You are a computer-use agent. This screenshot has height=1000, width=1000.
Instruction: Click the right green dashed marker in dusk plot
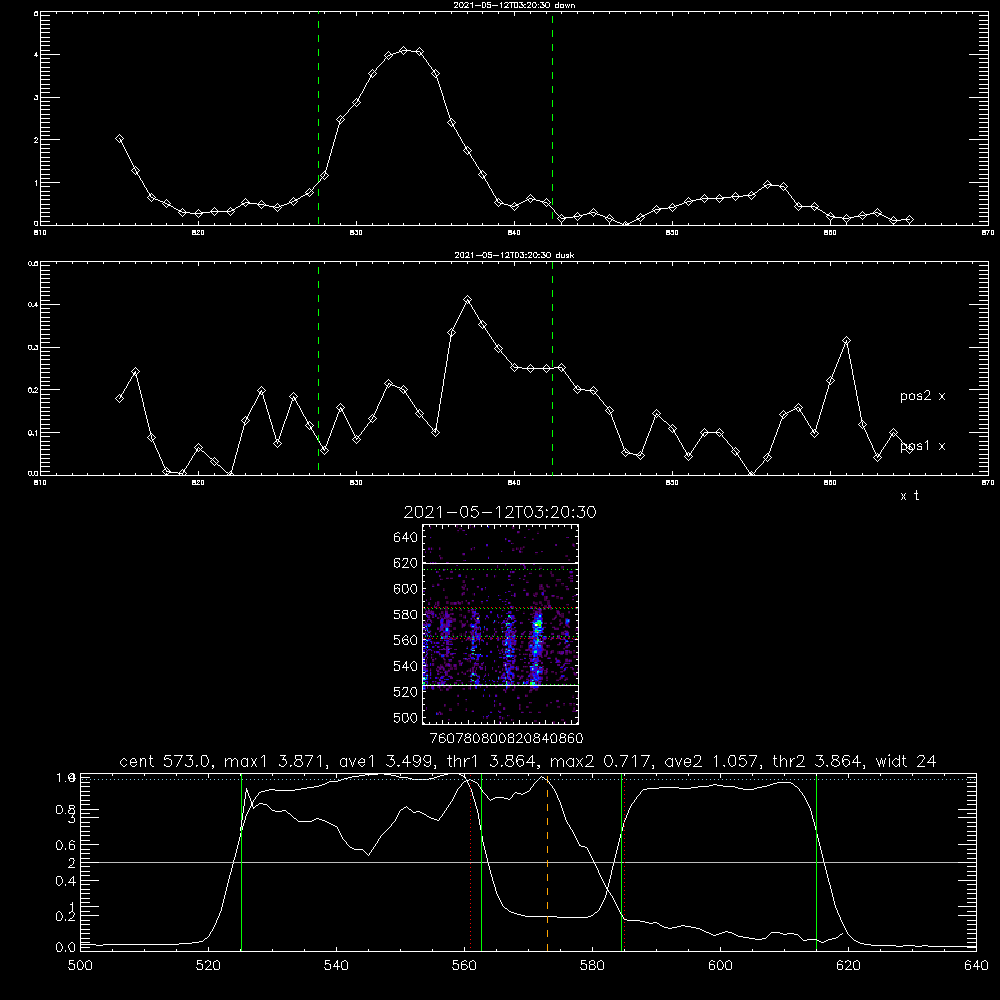pos(552,368)
